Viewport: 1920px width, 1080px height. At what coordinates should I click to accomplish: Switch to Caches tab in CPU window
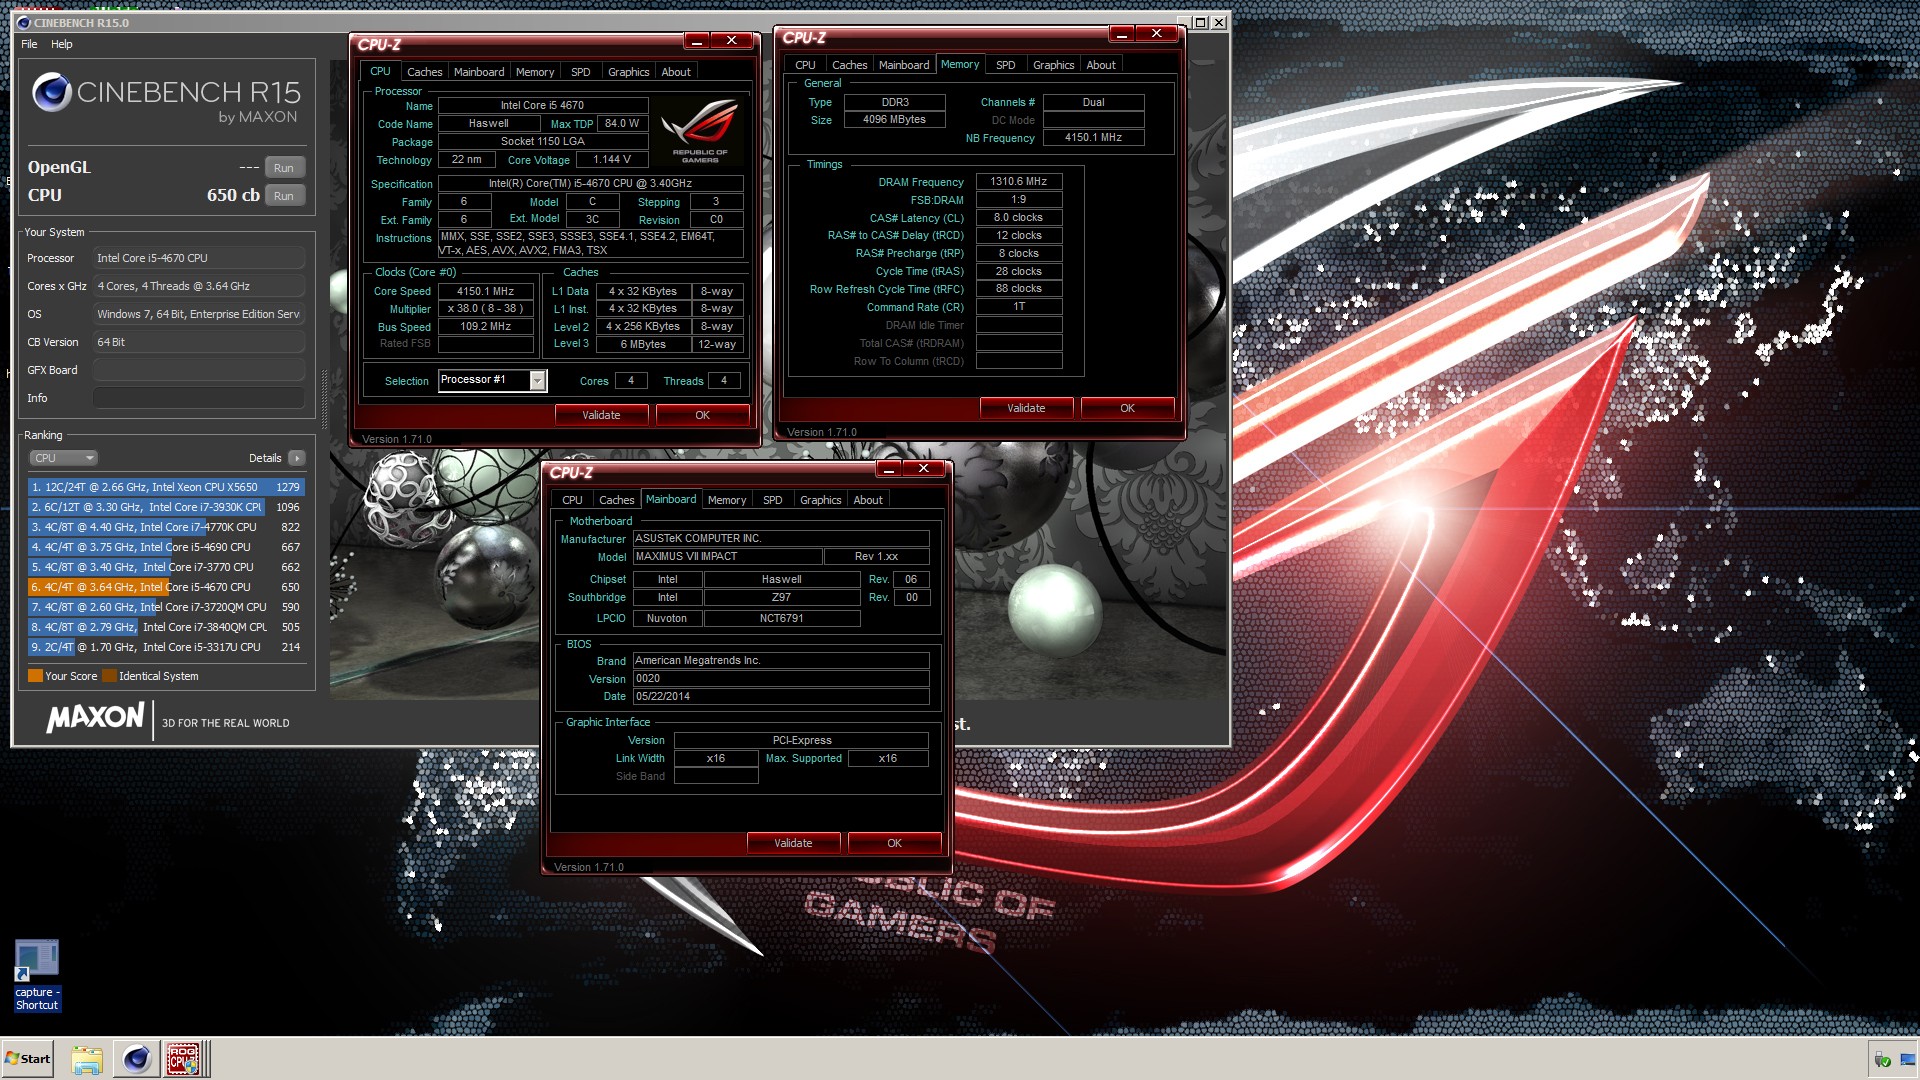424,72
